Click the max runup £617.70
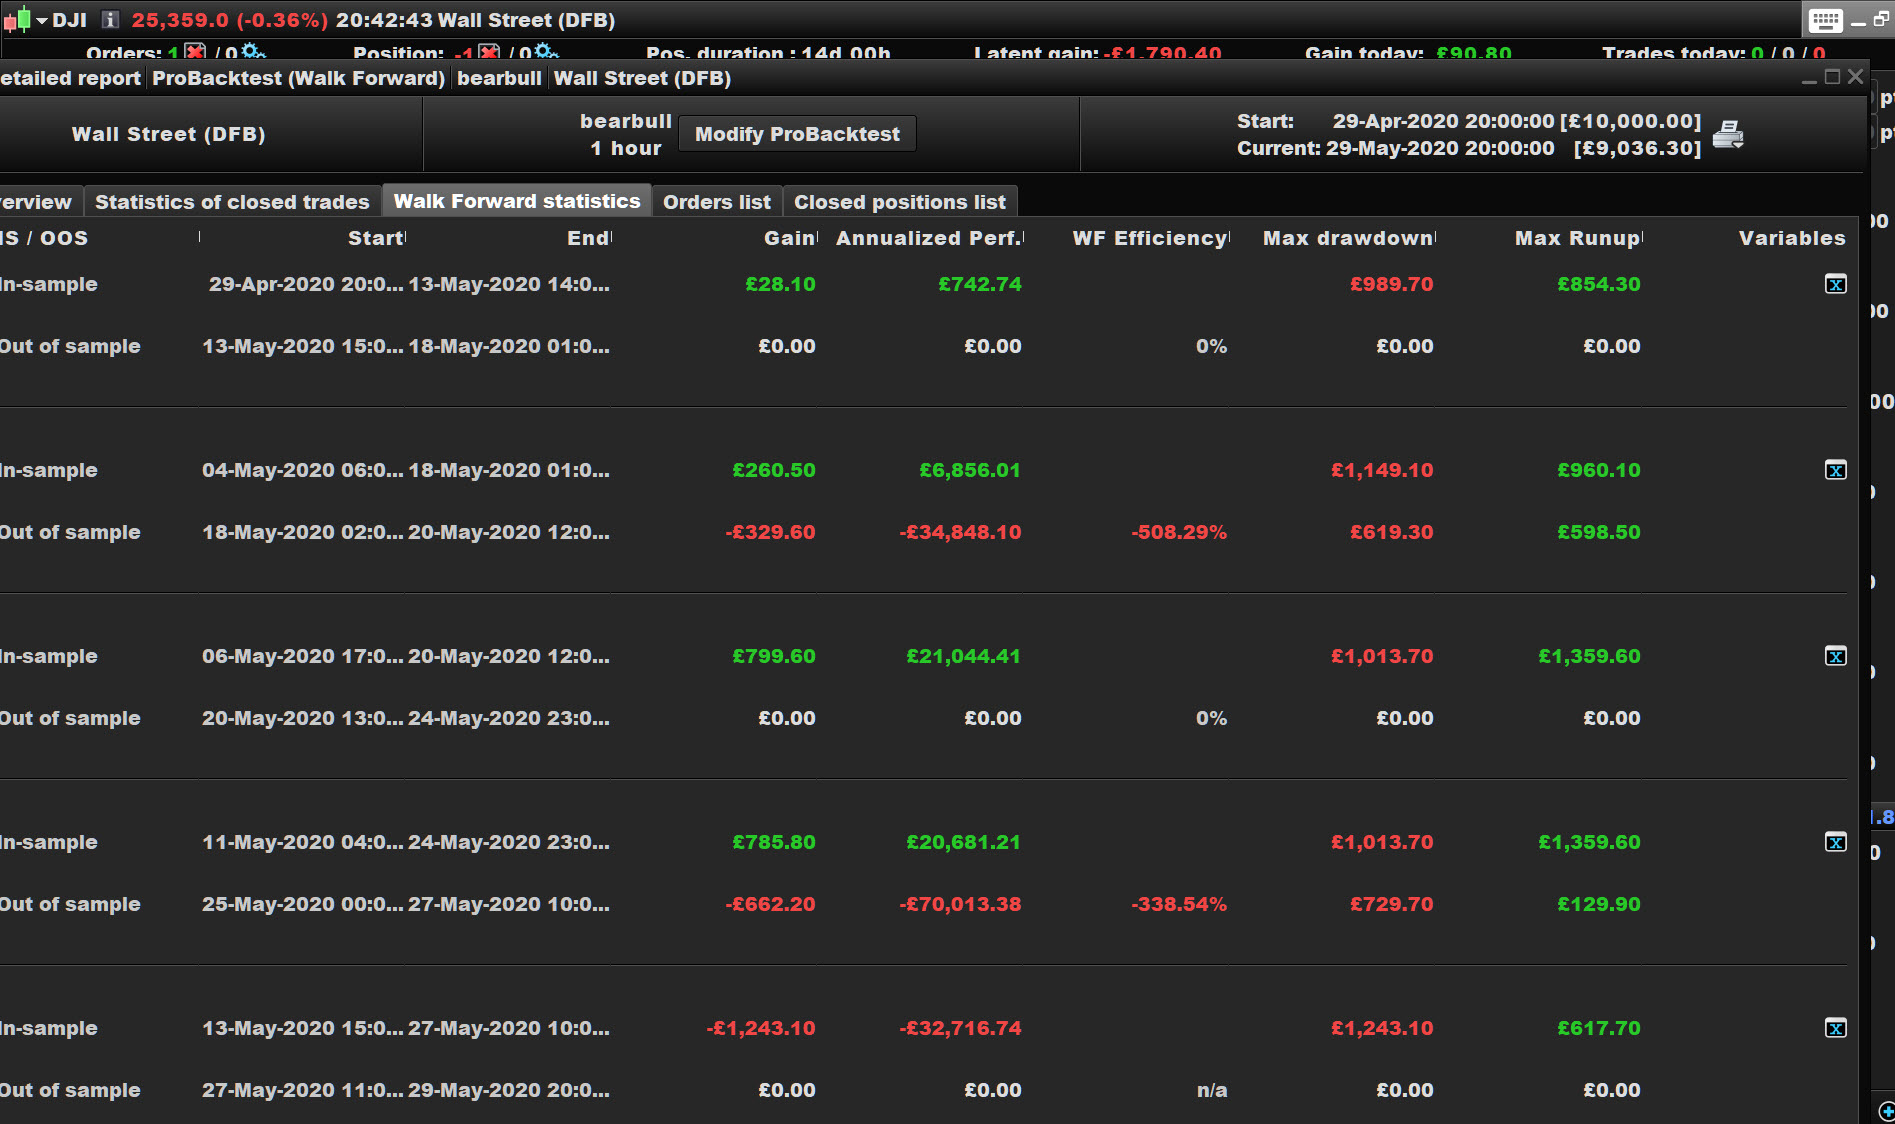This screenshot has height=1124, width=1895. point(1599,1028)
